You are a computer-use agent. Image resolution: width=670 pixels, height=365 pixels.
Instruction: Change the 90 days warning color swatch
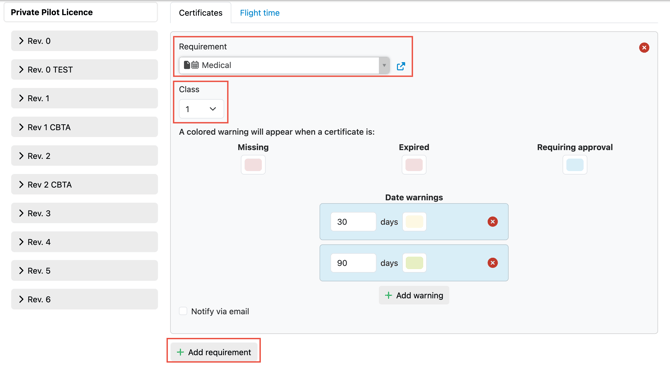(x=414, y=263)
